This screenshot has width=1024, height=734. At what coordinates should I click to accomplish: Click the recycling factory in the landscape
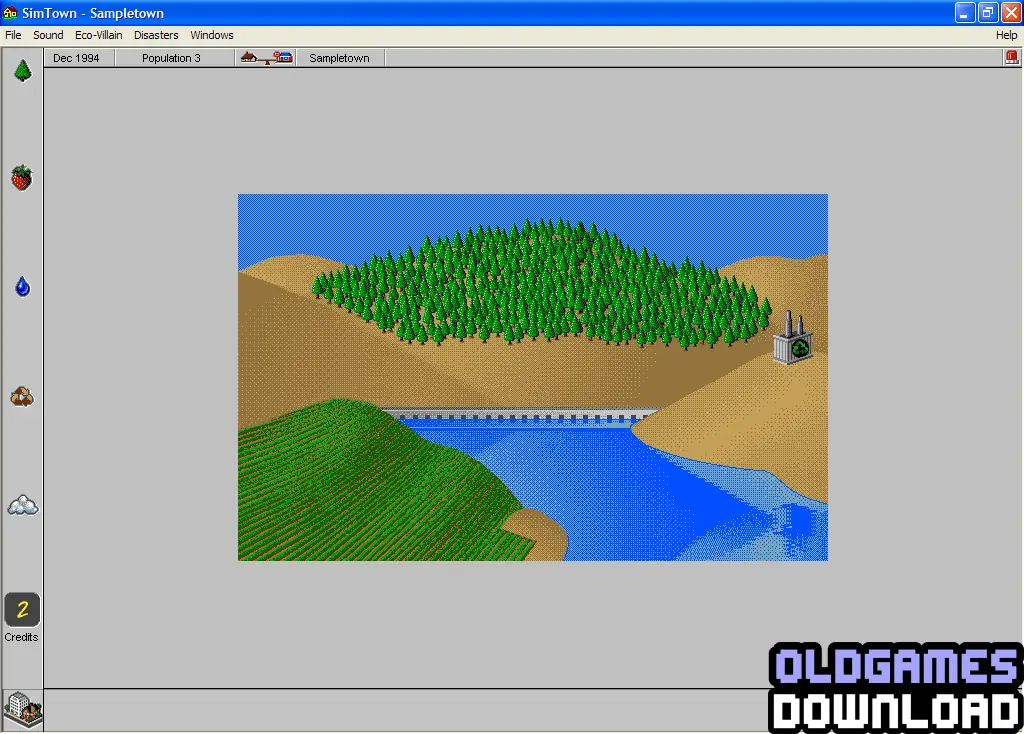(x=793, y=338)
